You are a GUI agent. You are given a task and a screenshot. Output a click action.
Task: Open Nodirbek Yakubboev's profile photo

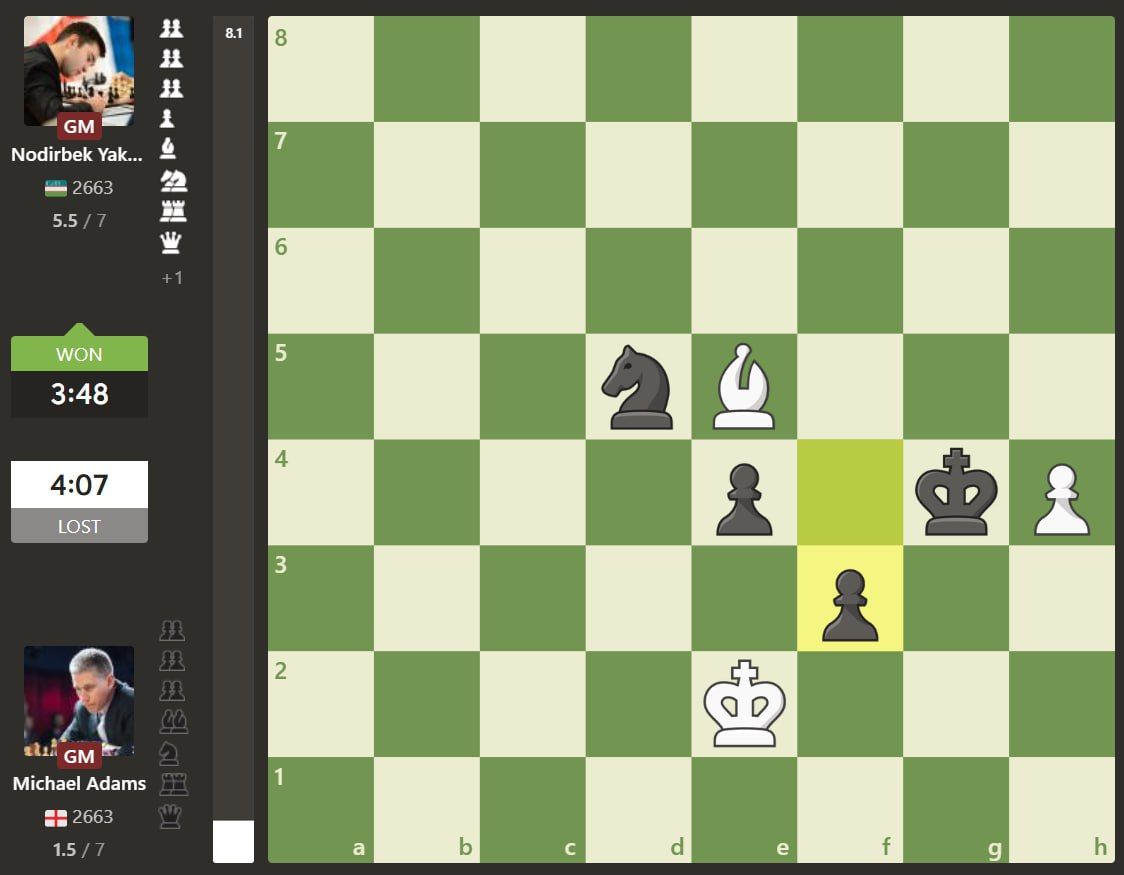click(79, 71)
